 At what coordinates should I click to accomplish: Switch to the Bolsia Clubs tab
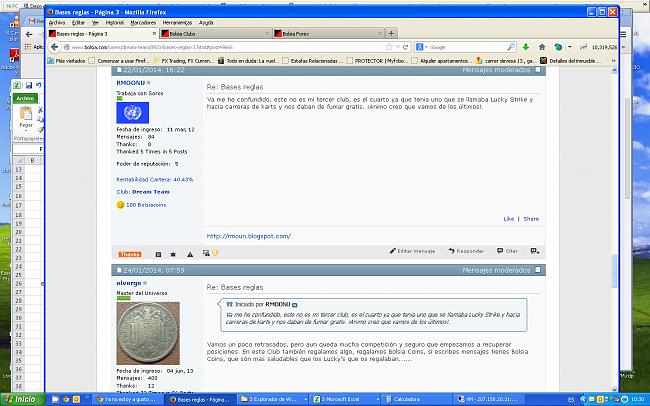(216, 34)
